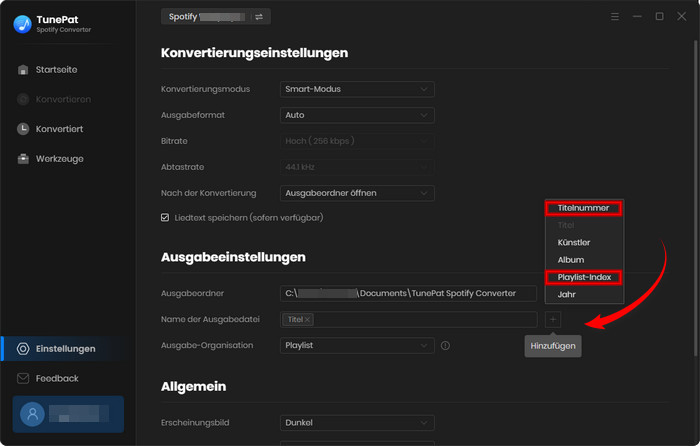The image size is (700, 446).
Task: Click the user profile avatar
Action: [35, 413]
